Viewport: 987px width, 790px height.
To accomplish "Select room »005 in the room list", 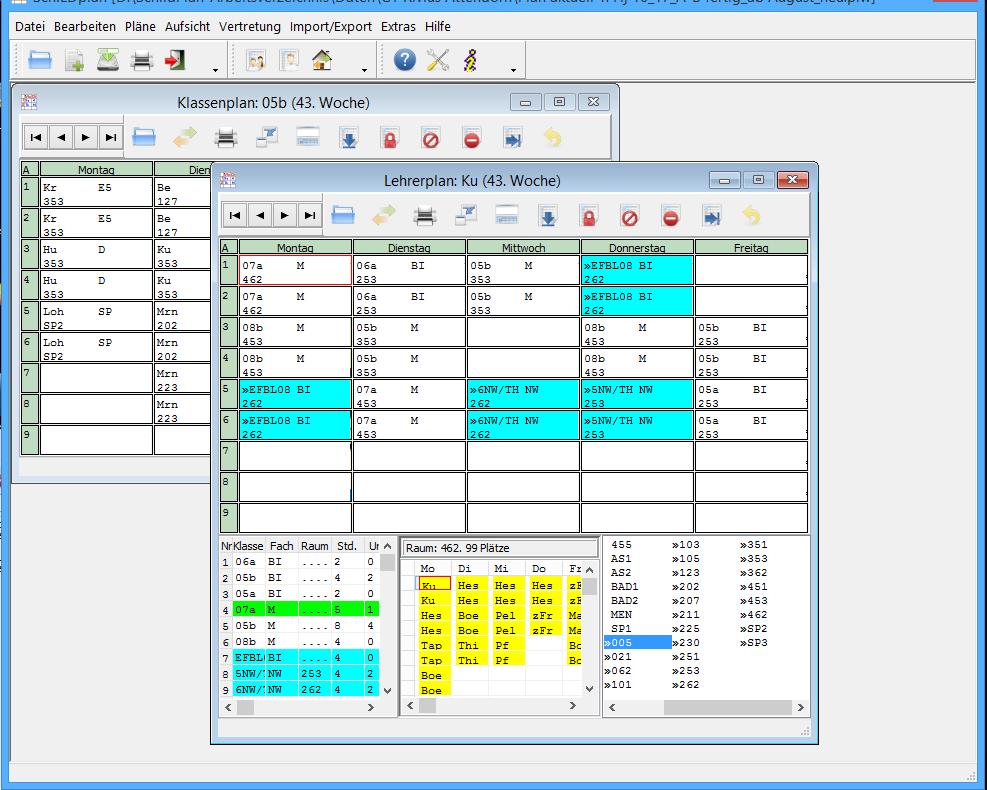I will coord(637,642).
